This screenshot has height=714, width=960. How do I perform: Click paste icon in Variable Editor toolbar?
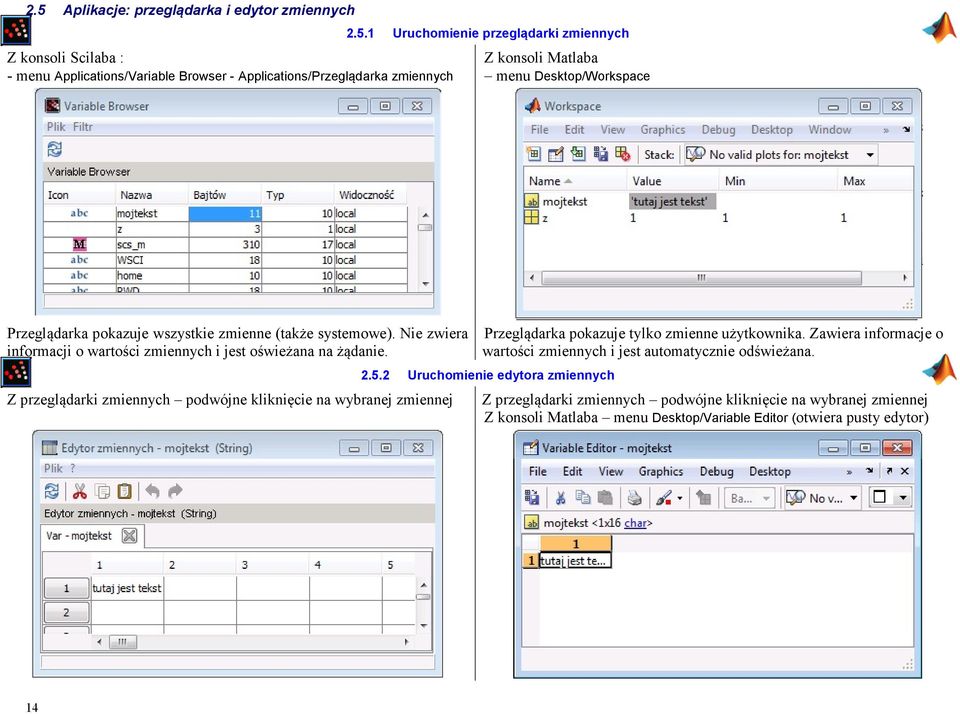[605, 497]
